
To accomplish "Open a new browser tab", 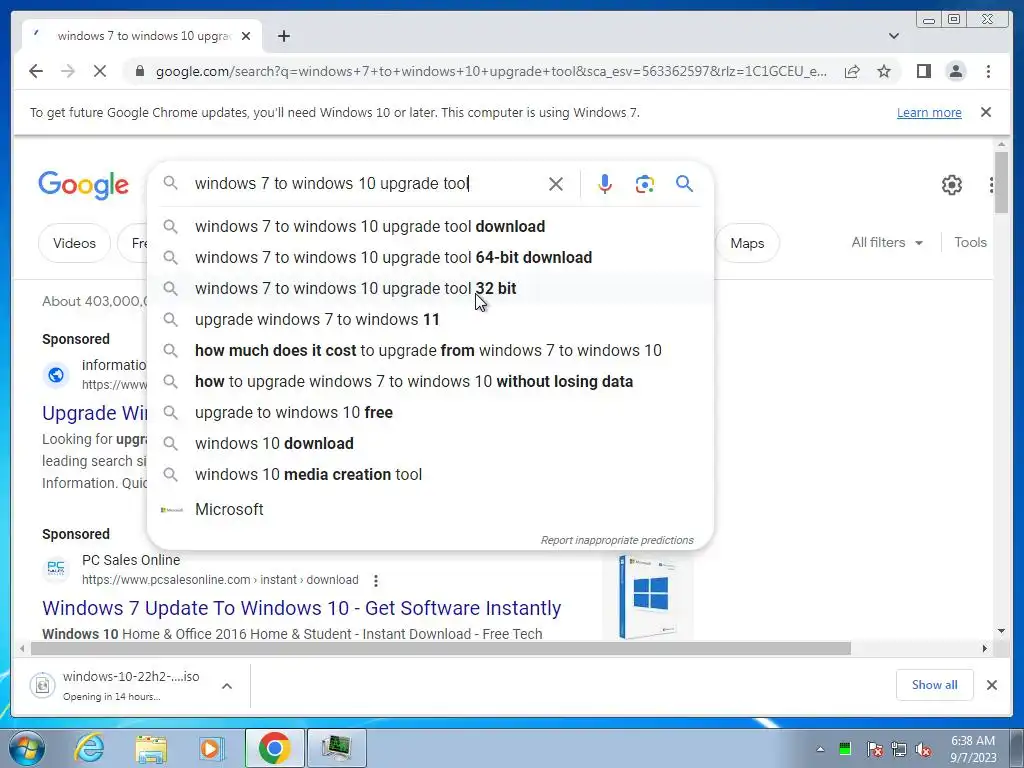I will click(x=283, y=36).
